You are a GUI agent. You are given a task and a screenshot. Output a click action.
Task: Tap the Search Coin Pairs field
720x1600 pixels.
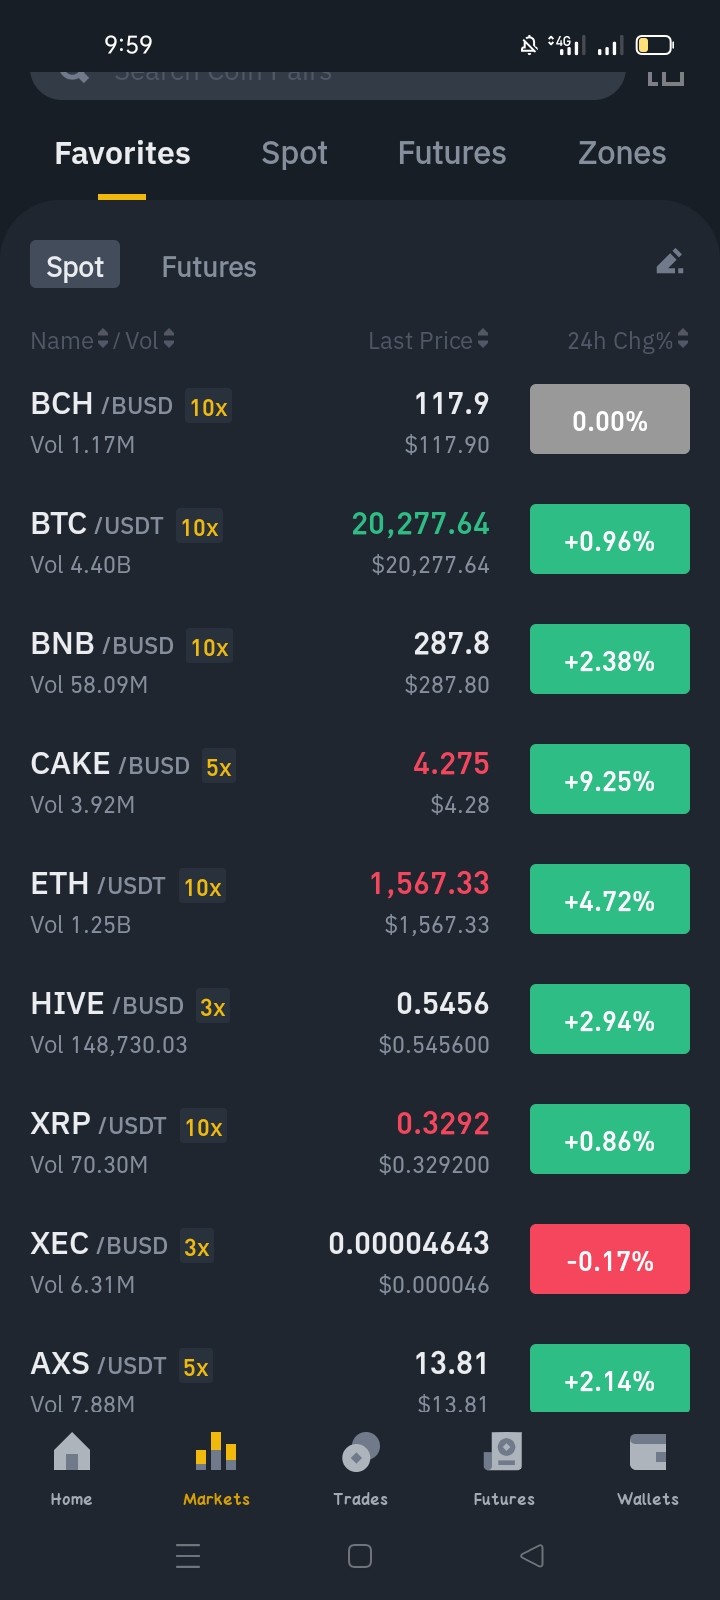click(328, 80)
